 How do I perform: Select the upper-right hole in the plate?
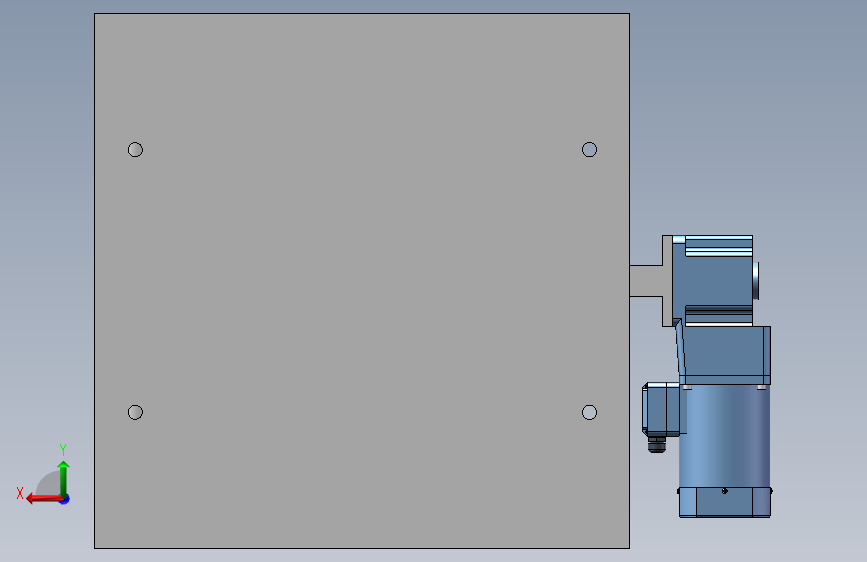(589, 150)
